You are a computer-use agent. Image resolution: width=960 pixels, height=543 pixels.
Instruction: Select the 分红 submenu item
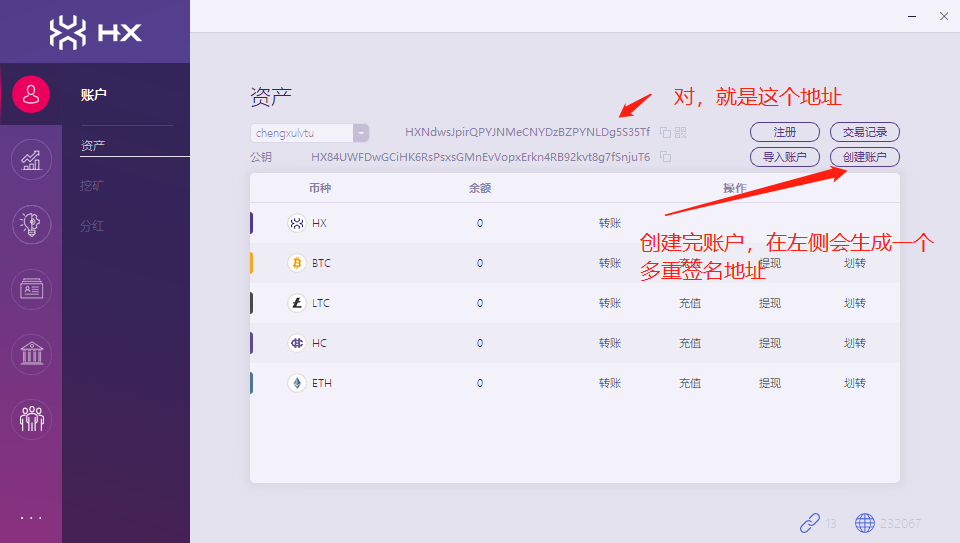(x=92, y=226)
